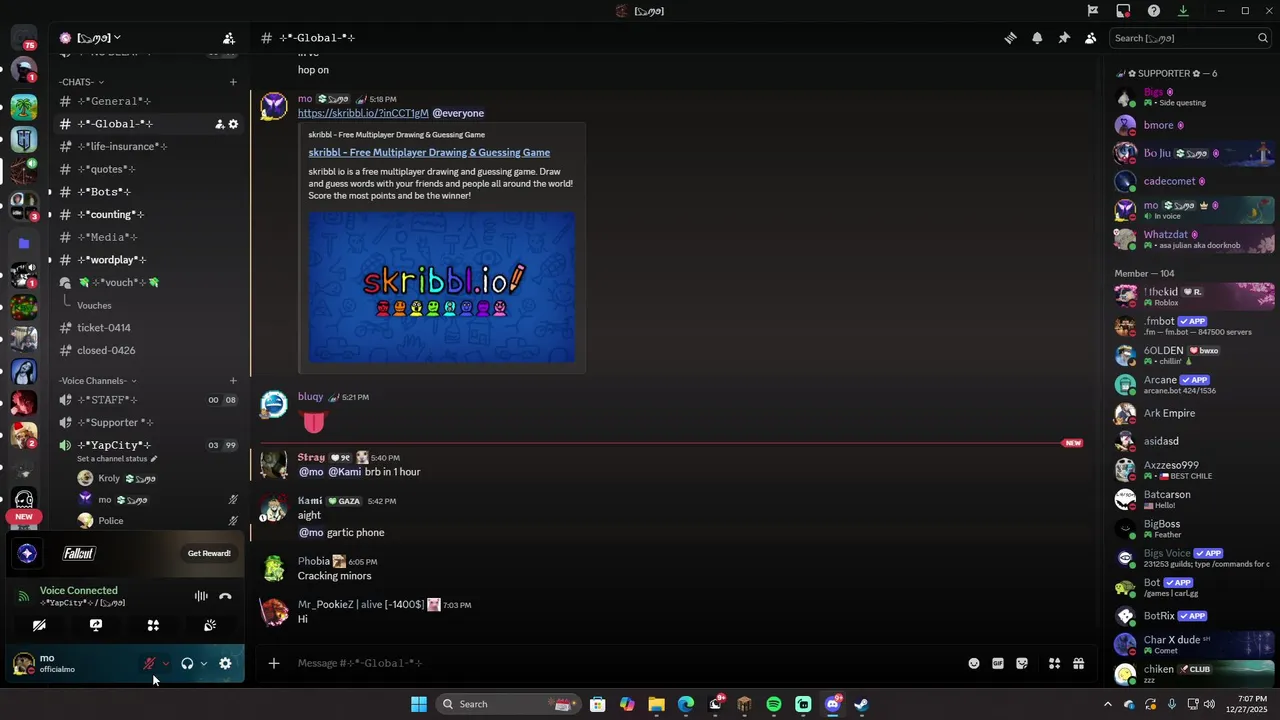This screenshot has width=1280, height=720.
Task: Open the sticker picker
Action: tap(1022, 663)
